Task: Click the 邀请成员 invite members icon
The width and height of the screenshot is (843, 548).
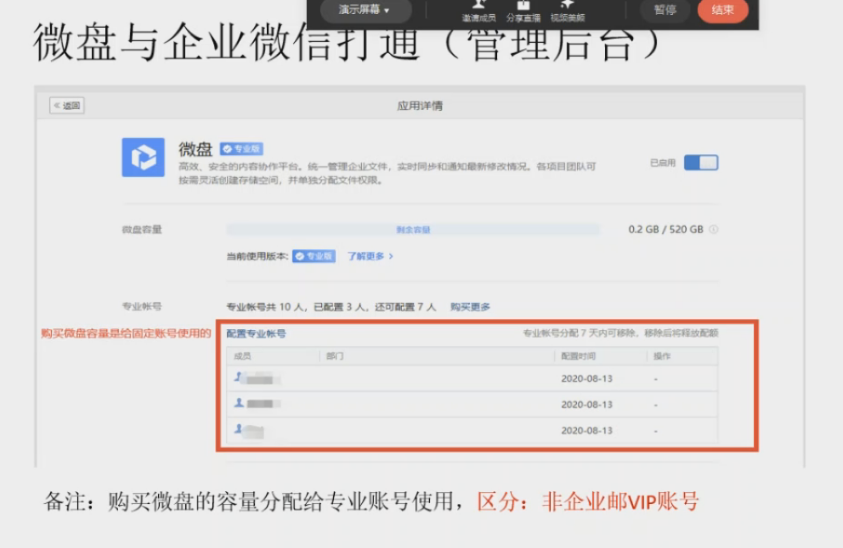Action: tap(478, 5)
